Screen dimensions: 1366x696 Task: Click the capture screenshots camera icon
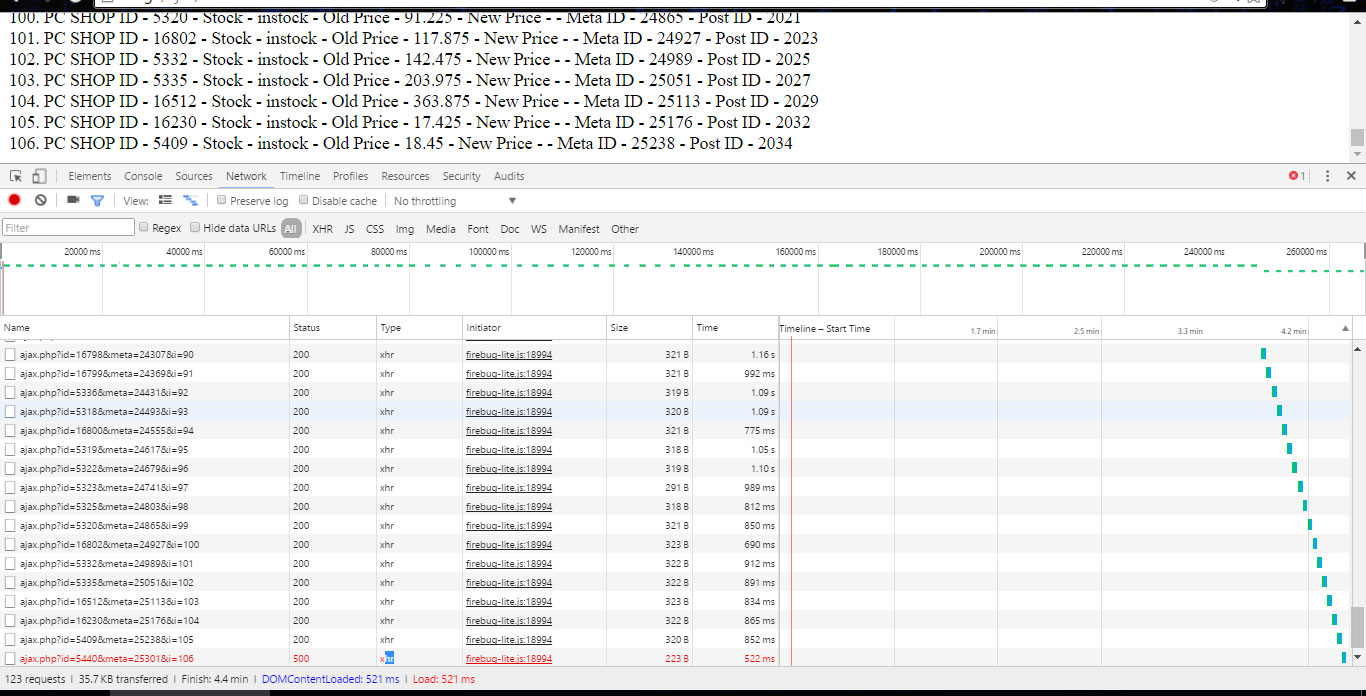coord(73,200)
